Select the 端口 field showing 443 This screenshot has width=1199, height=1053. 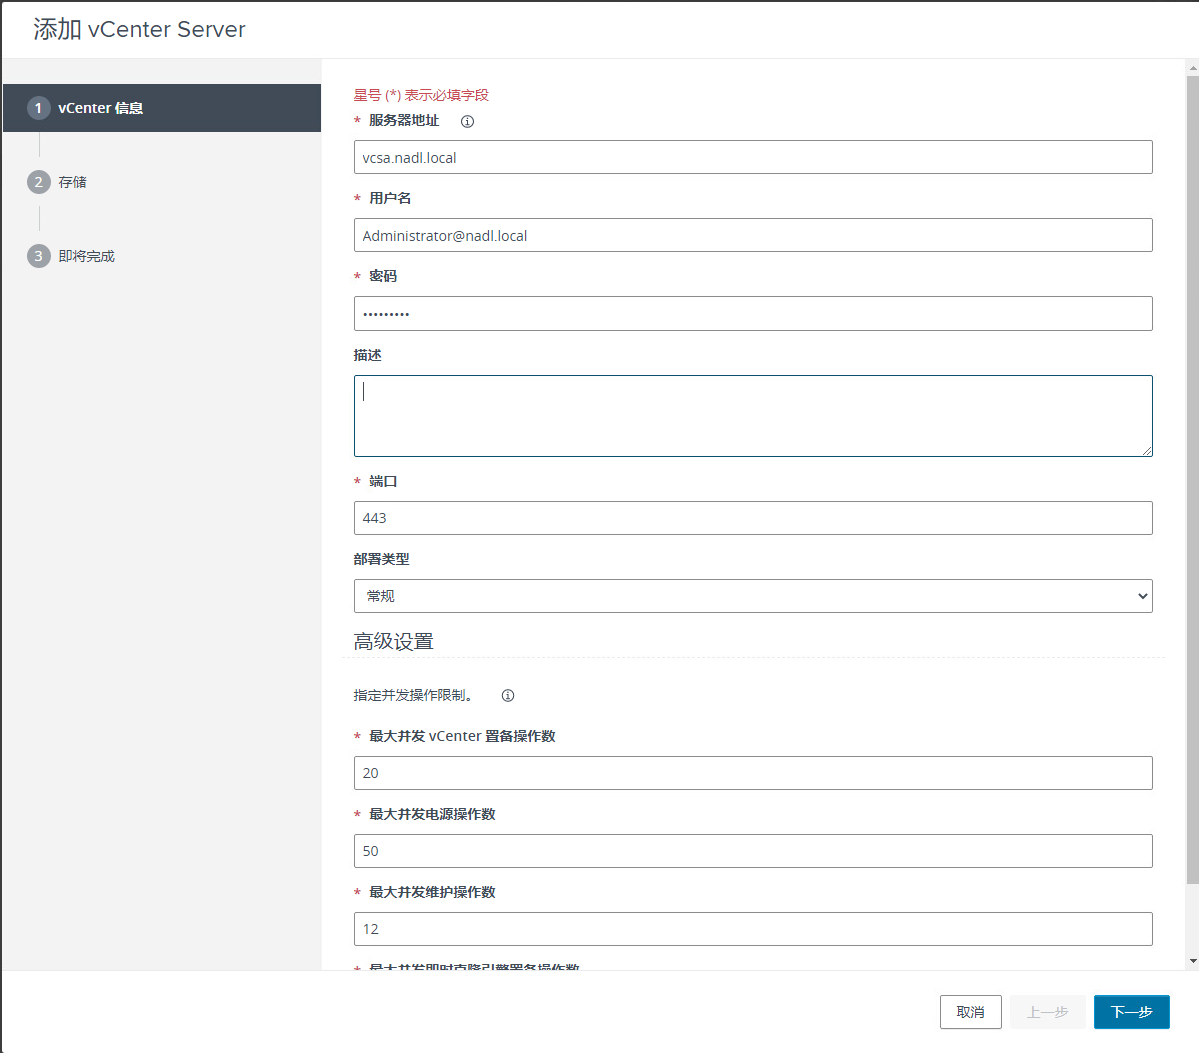752,518
